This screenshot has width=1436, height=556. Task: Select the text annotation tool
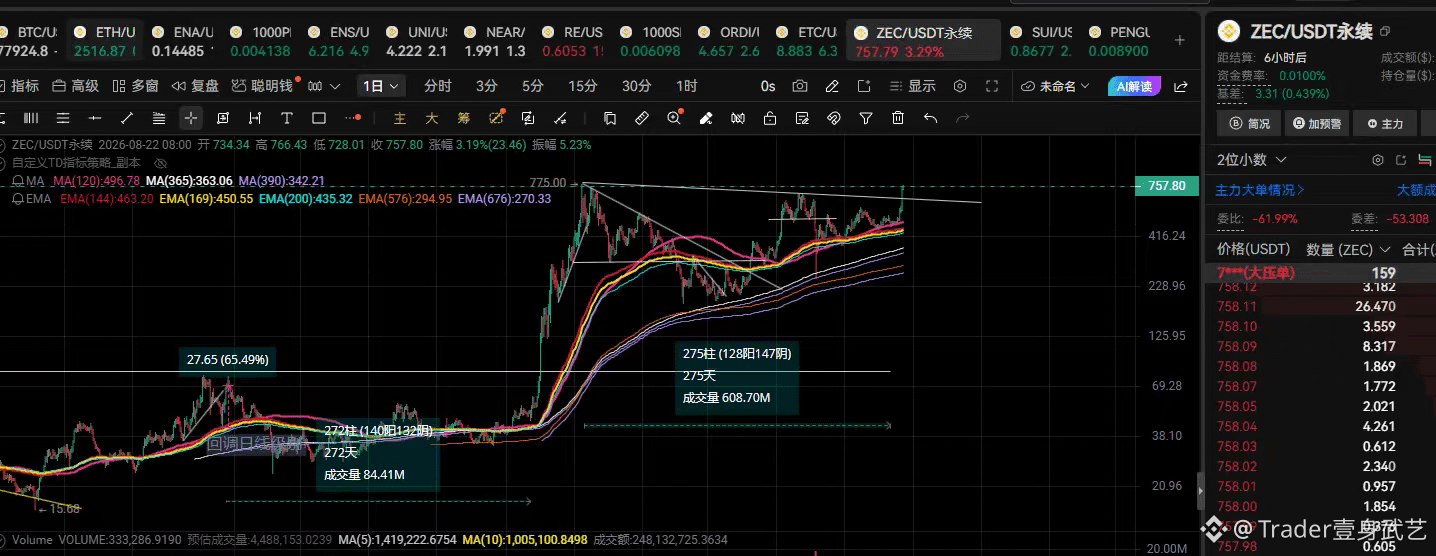[x=287, y=118]
